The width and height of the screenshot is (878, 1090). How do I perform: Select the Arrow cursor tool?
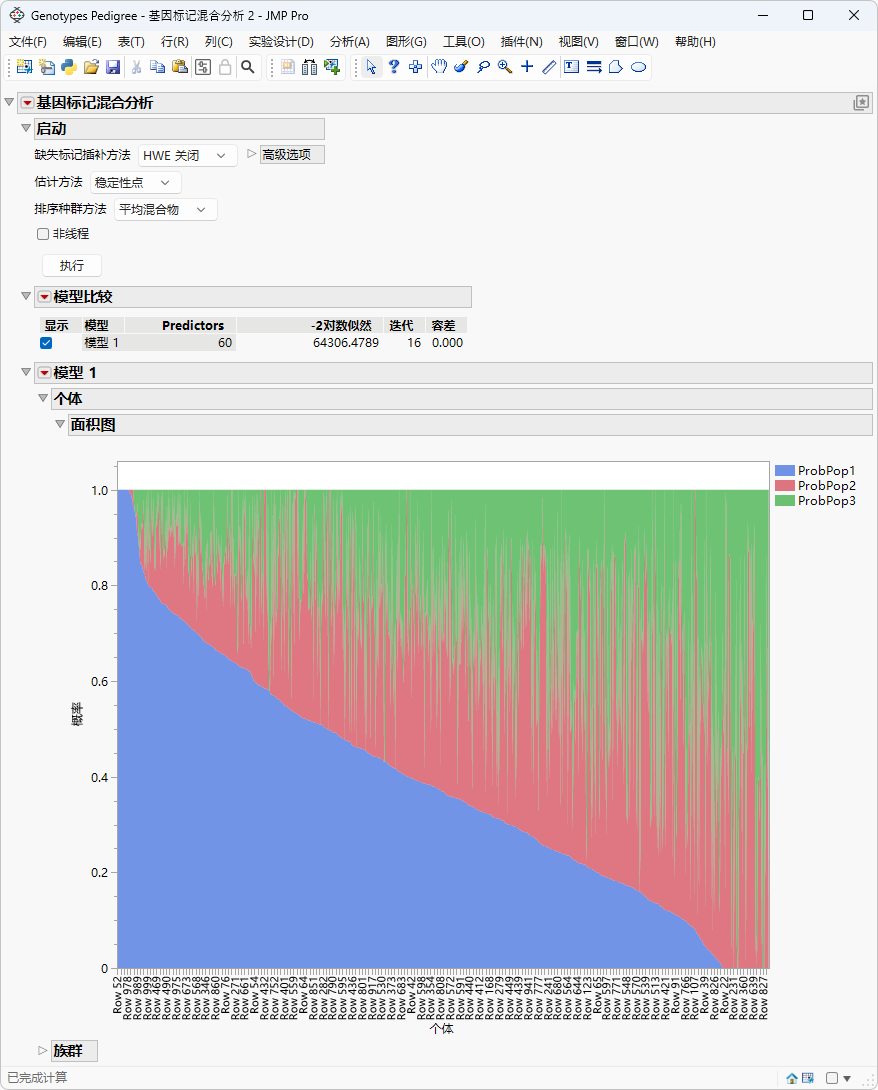click(371, 67)
